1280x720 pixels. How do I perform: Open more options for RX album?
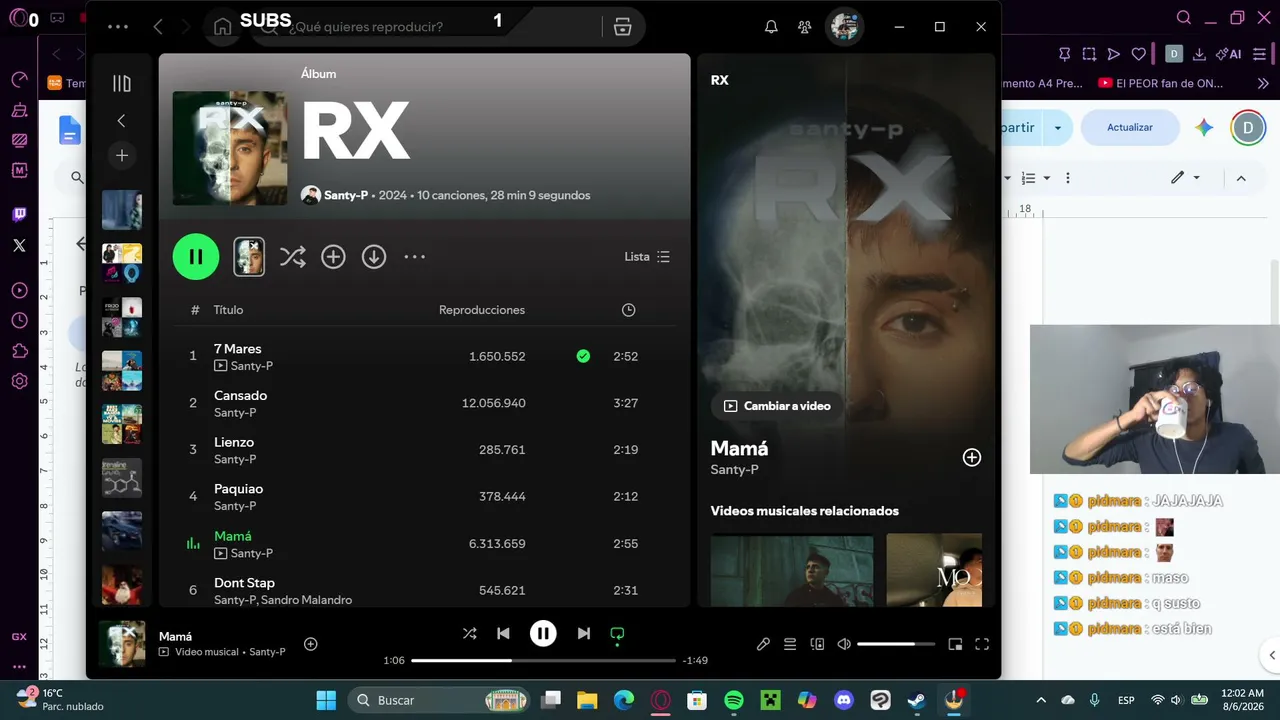415,257
